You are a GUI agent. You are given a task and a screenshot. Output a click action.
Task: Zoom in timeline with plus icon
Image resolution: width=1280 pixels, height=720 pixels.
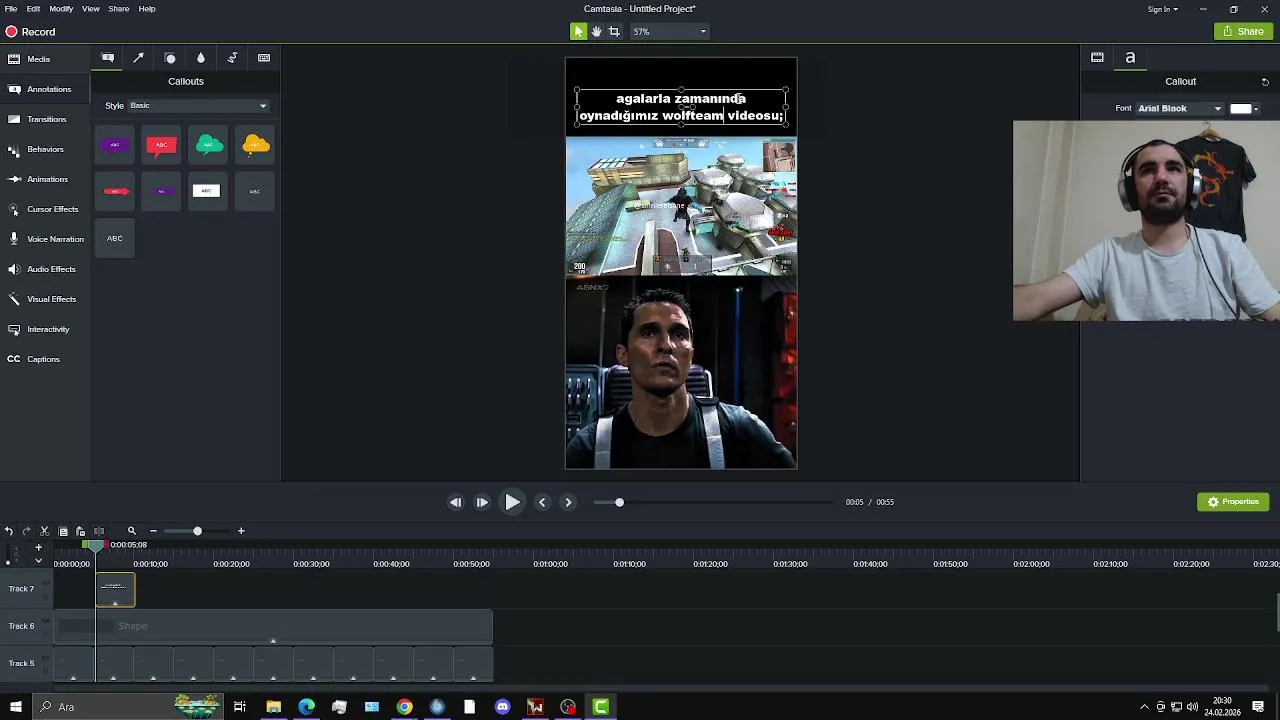[x=241, y=531]
